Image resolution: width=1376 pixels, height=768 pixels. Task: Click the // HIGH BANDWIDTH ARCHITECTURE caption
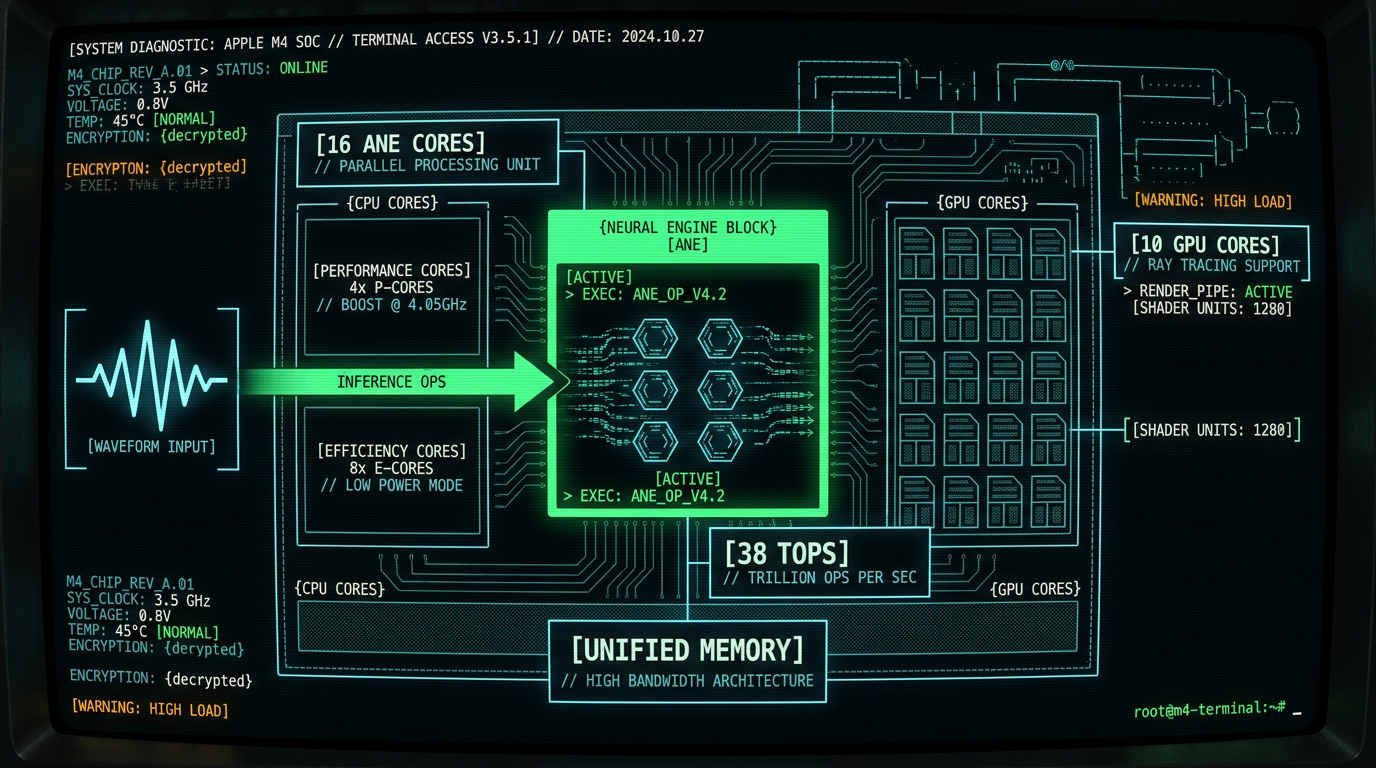click(x=687, y=681)
